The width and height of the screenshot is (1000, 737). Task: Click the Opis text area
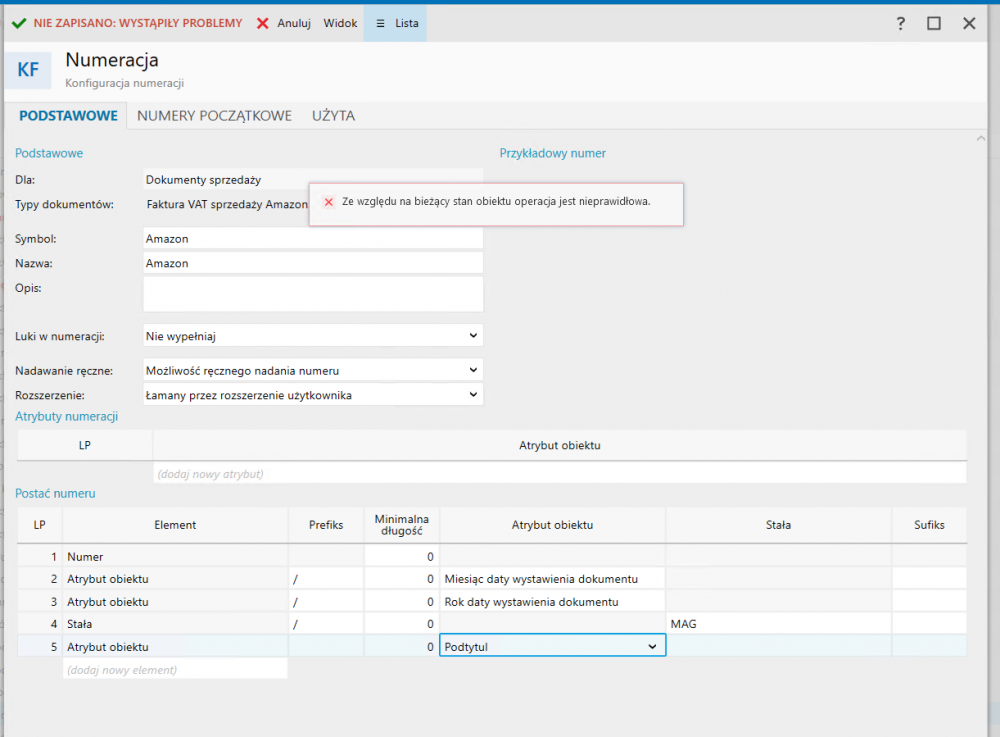point(313,294)
